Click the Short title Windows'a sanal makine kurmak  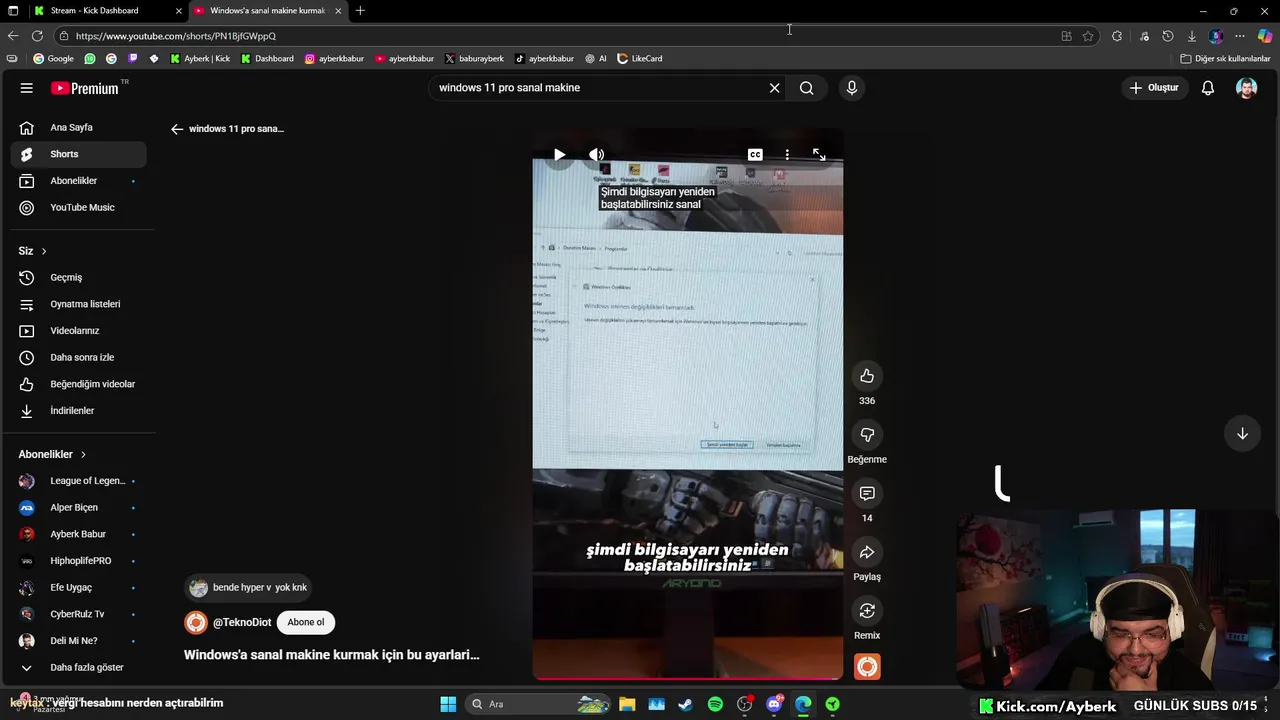pyautogui.click(x=332, y=655)
